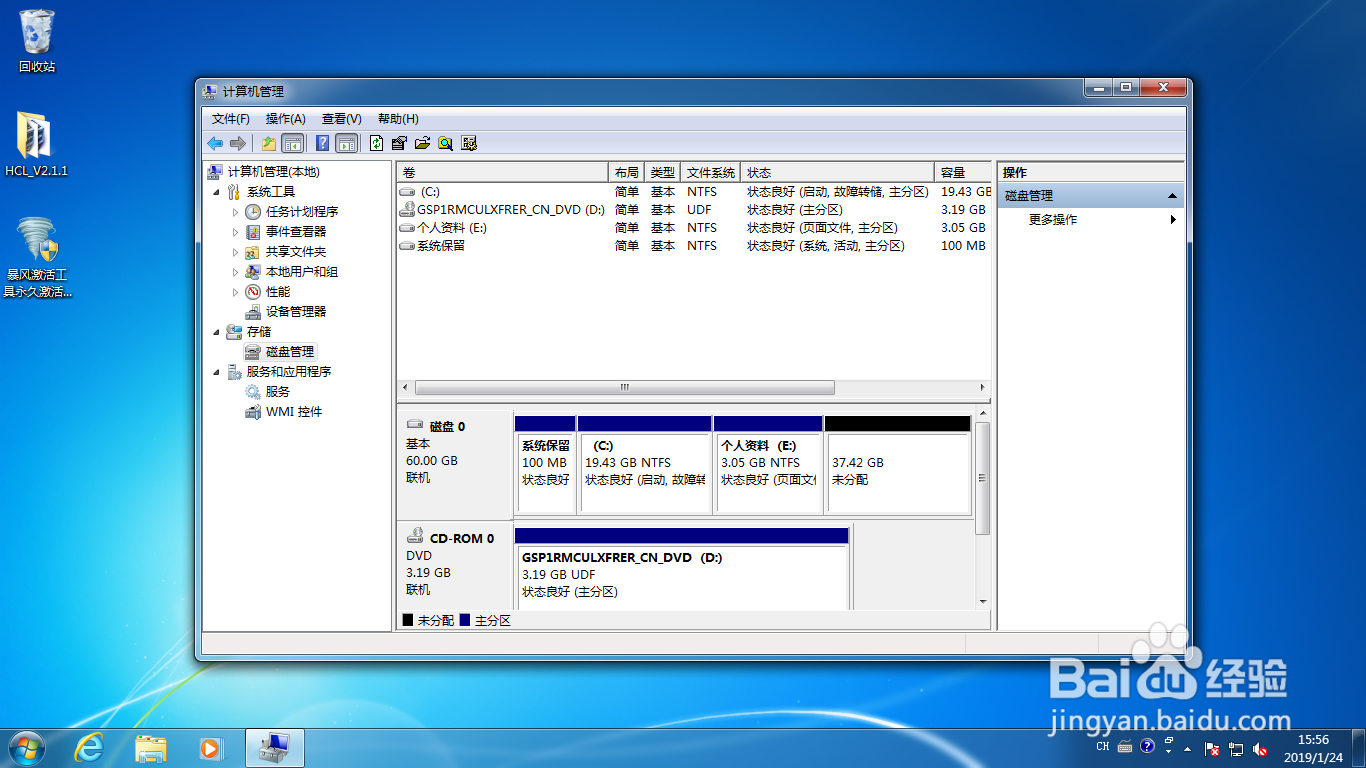Screen dimensions: 1366x768
Task: Click horizontal scrollbar thumb in volume list
Action: point(624,387)
